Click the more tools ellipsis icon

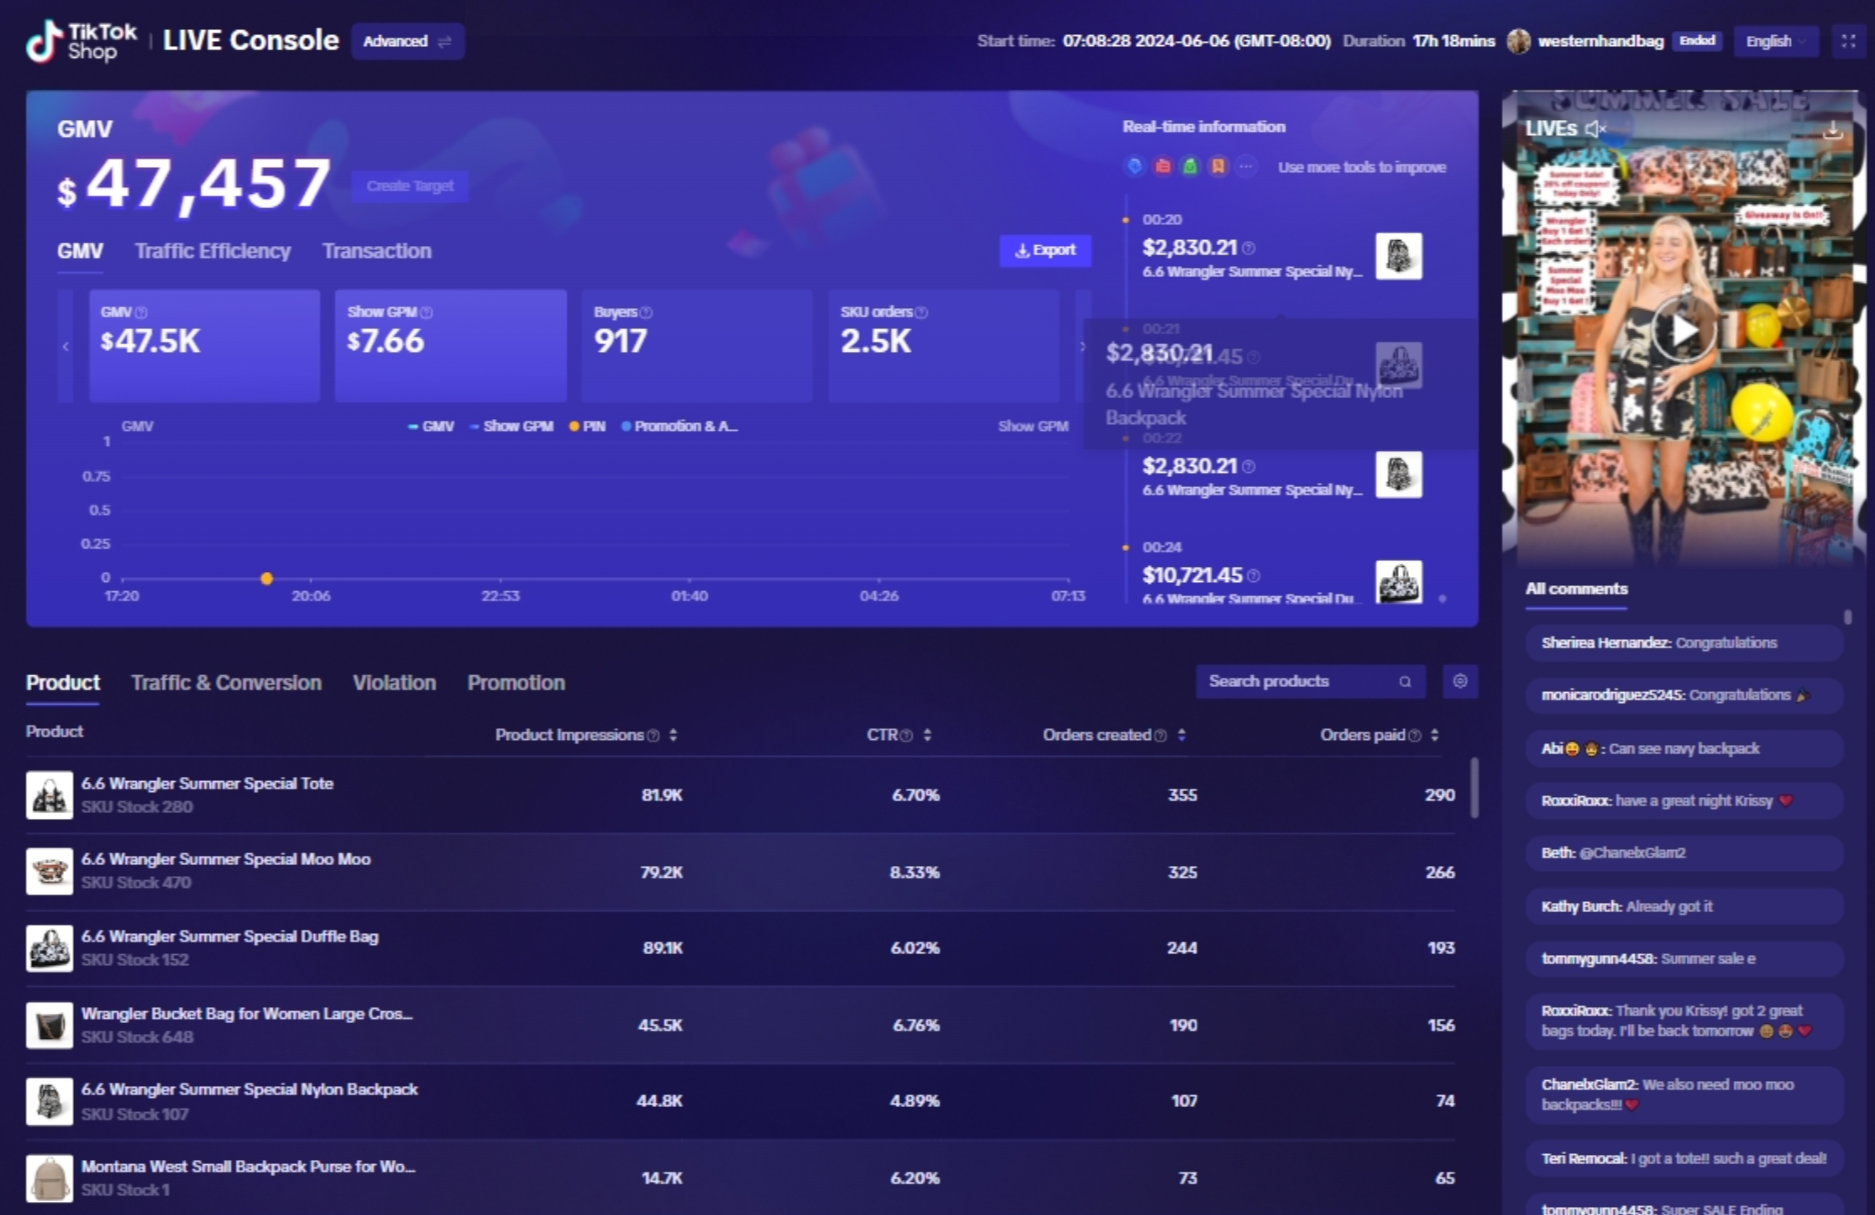click(1246, 167)
